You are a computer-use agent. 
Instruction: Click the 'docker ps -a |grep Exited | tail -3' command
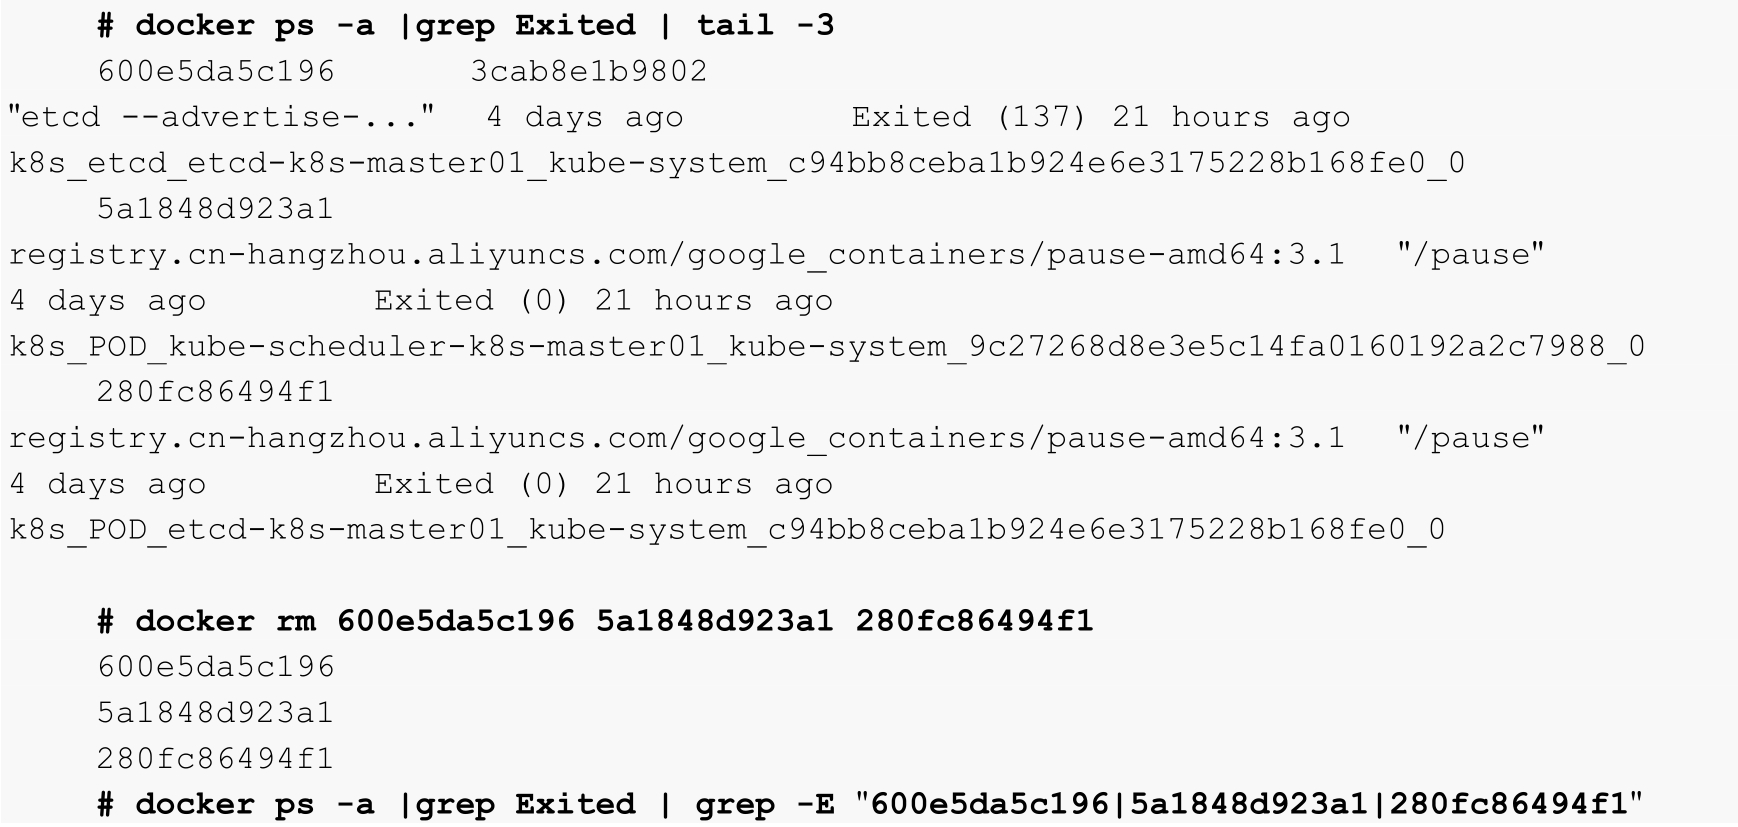click(465, 25)
